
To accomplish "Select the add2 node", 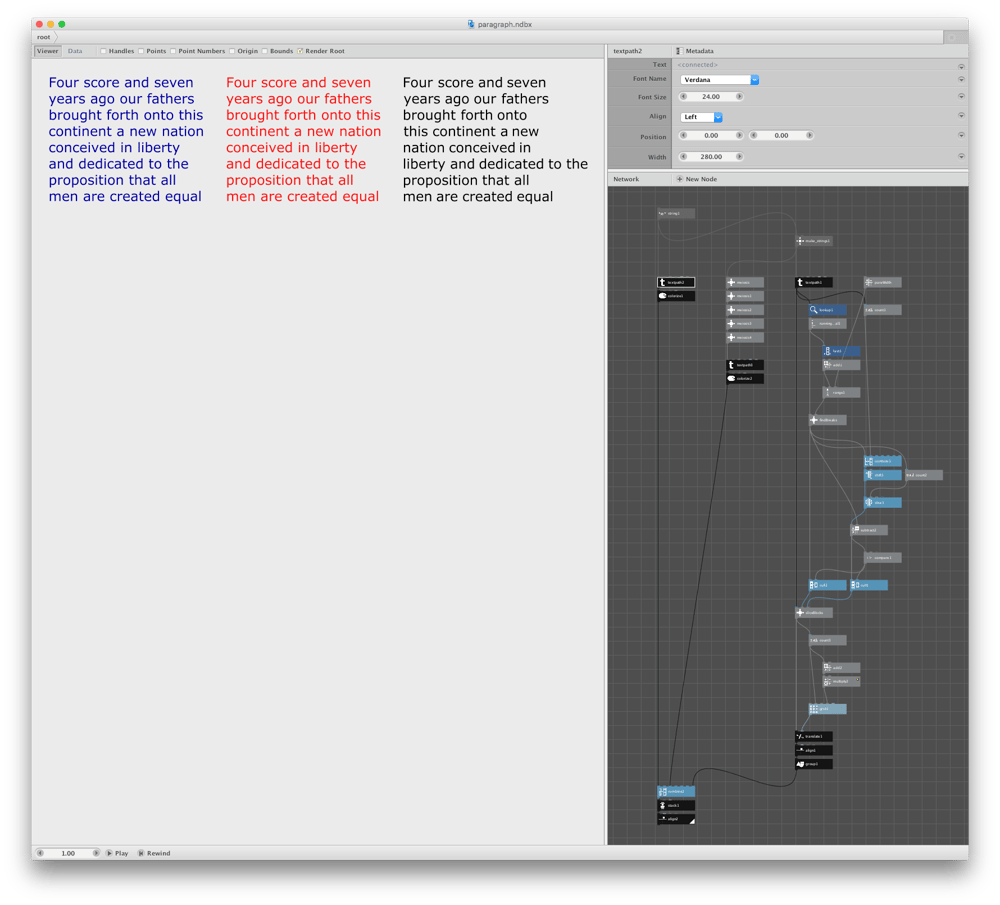I will point(842,667).
